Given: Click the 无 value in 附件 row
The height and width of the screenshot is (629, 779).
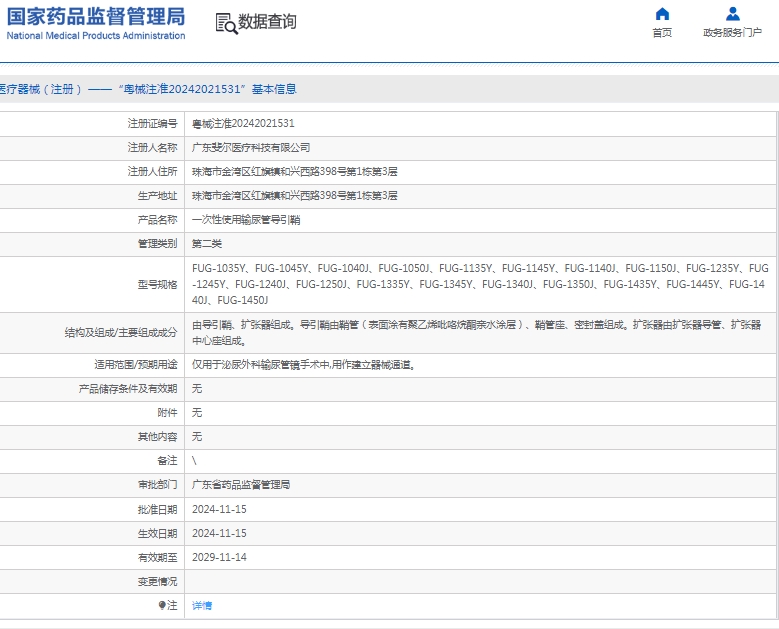Looking at the screenshot, I should point(197,413).
